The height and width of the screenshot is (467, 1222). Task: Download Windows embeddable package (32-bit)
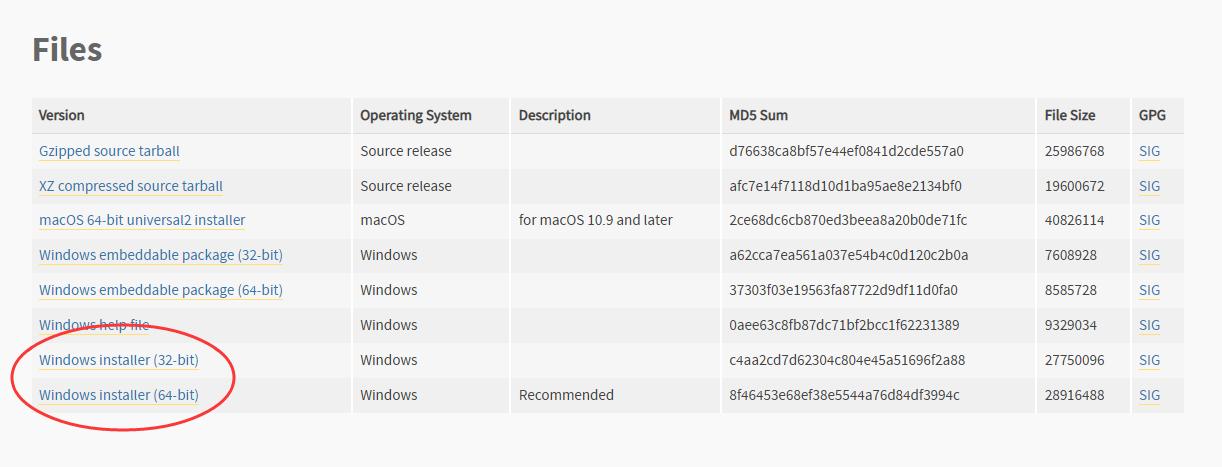pos(160,255)
